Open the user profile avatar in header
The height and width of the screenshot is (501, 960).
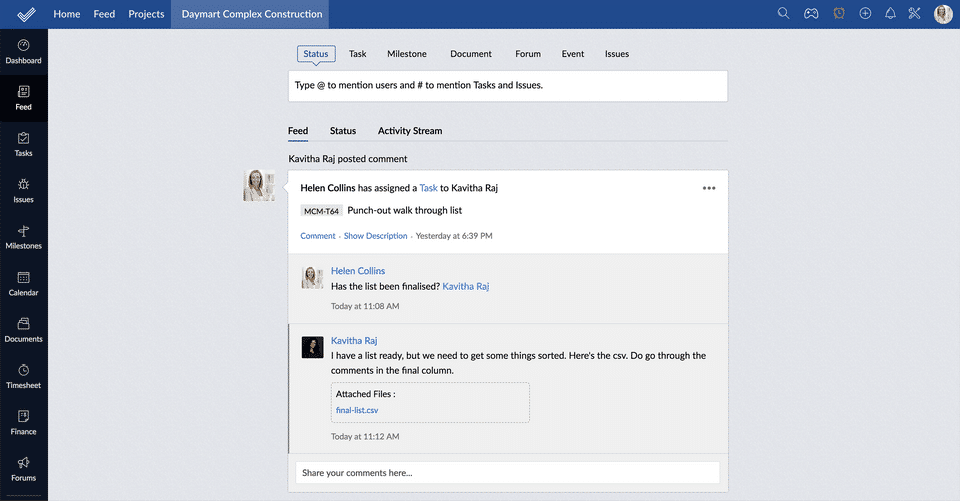click(x=943, y=14)
